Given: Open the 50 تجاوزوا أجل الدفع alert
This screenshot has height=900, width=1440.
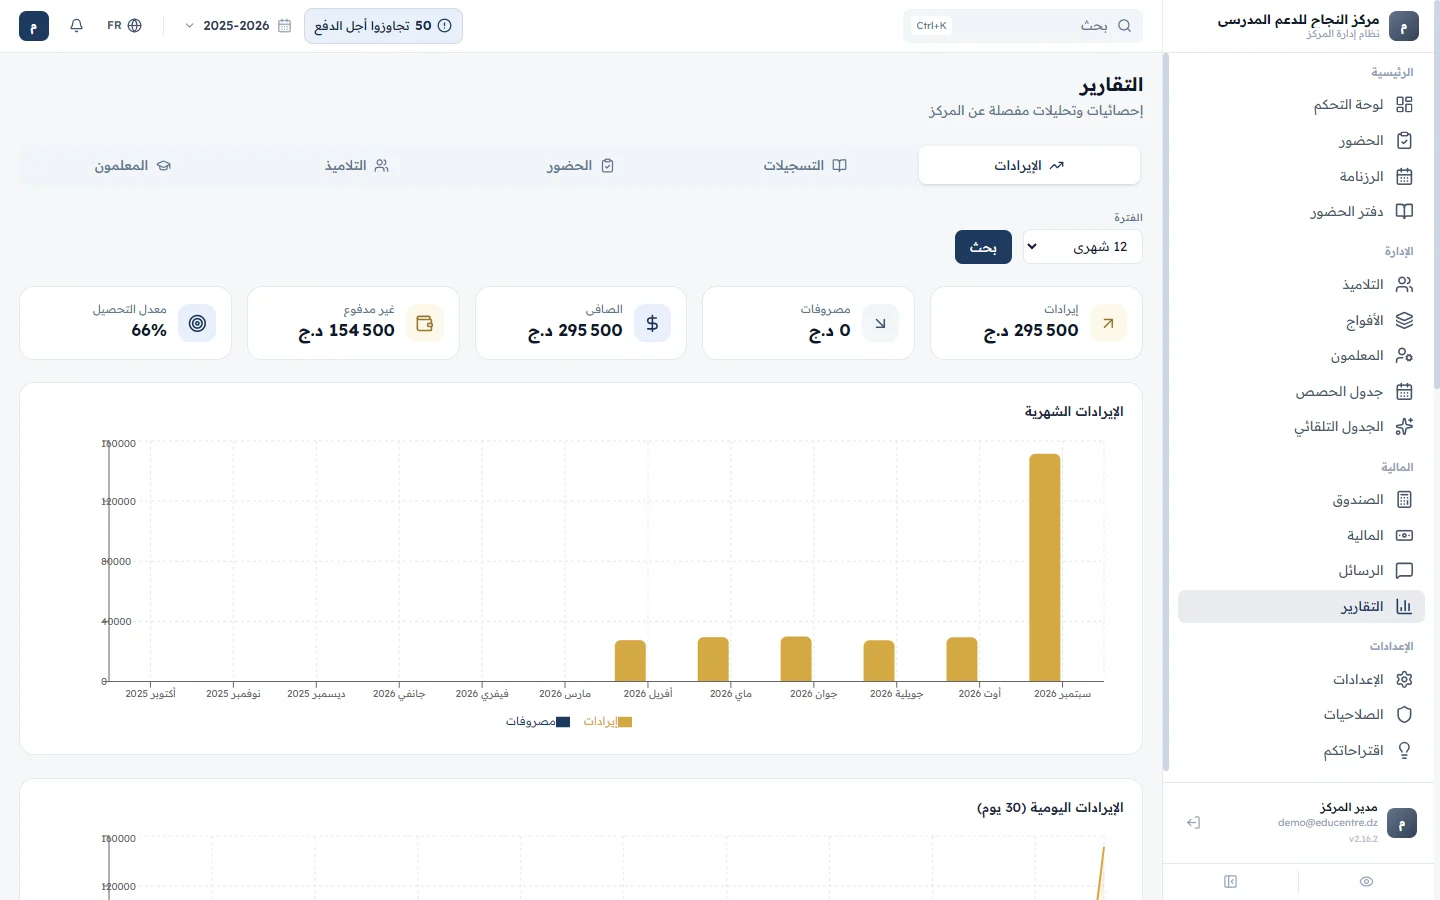Looking at the screenshot, I should 383,26.
